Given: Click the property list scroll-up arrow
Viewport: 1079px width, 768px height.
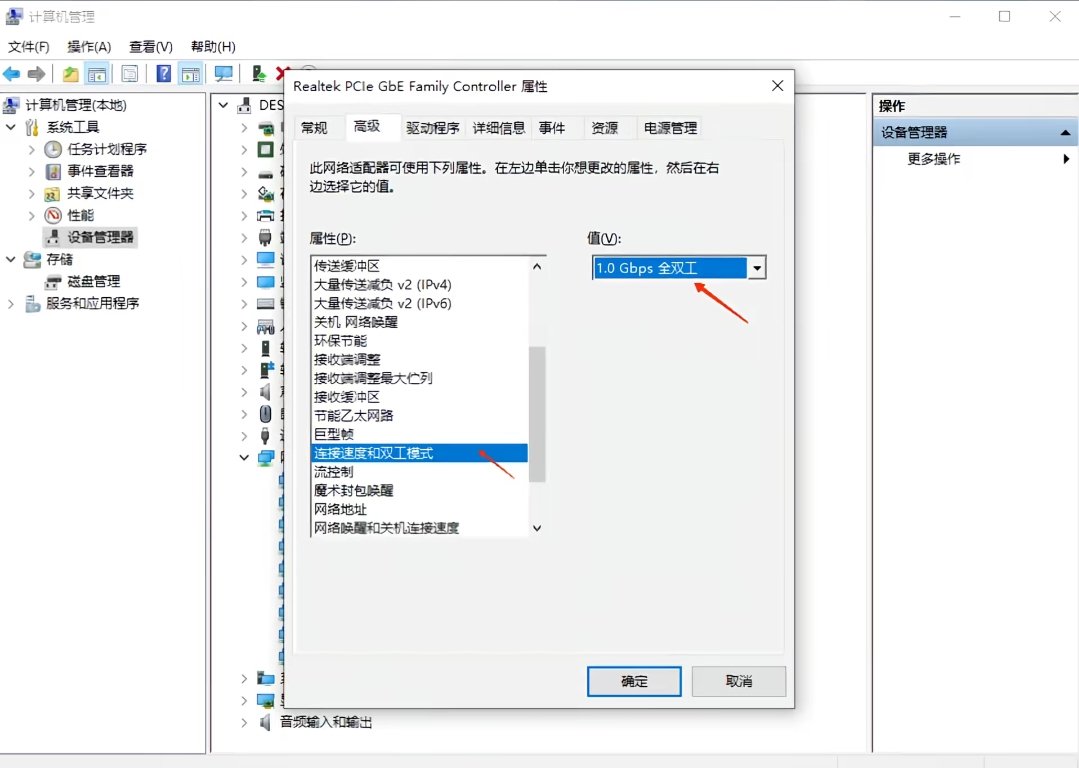Looking at the screenshot, I should pos(537,266).
